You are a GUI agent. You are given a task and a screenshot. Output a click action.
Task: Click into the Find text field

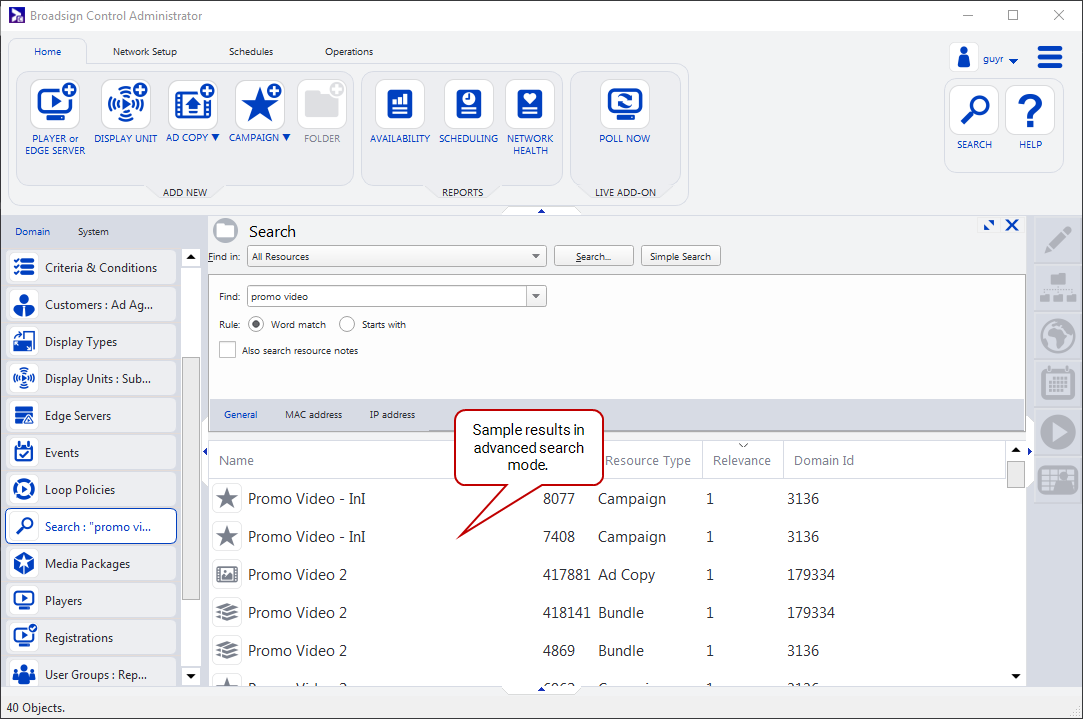click(x=387, y=296)
